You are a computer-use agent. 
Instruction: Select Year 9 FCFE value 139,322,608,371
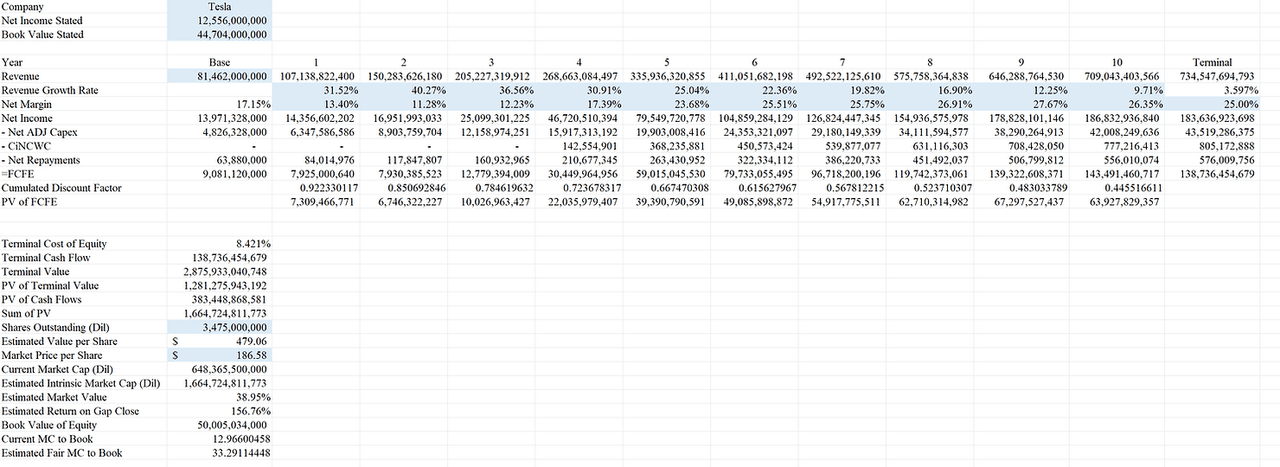tap(1021, 174)
